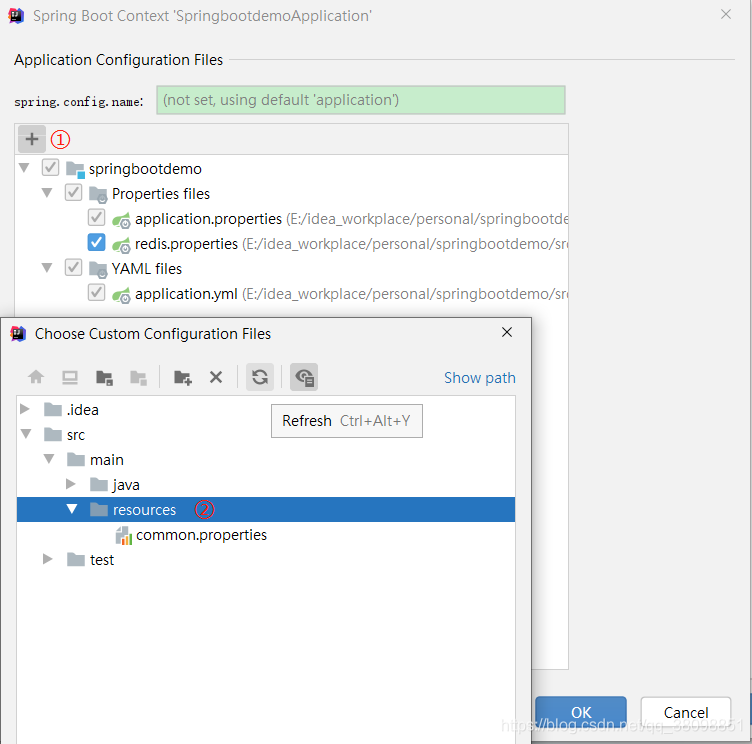Screen dimensions: 752x744
Task: Collapse the src folder
Action: pos(26,434)
